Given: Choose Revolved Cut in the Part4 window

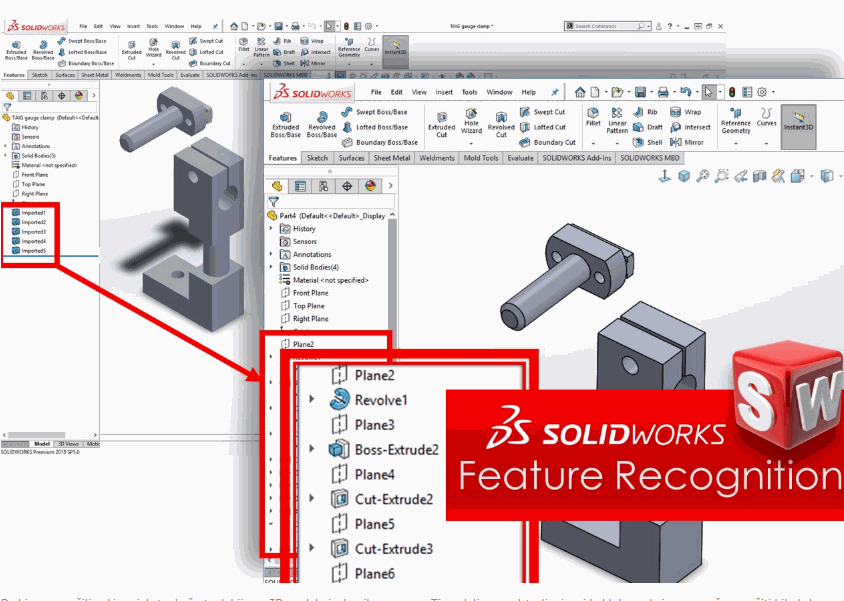Looking at the screenshot, I should [x=501, y=124].
